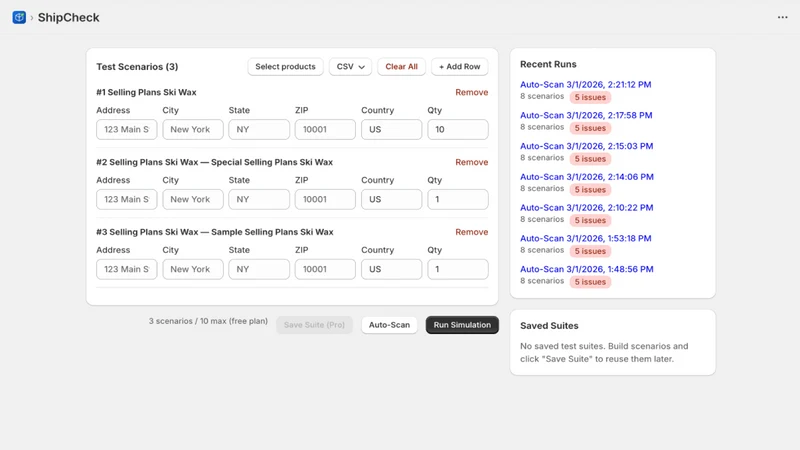Click the '3 scenarios / 10 max (free plan)' text

(208, 321)
